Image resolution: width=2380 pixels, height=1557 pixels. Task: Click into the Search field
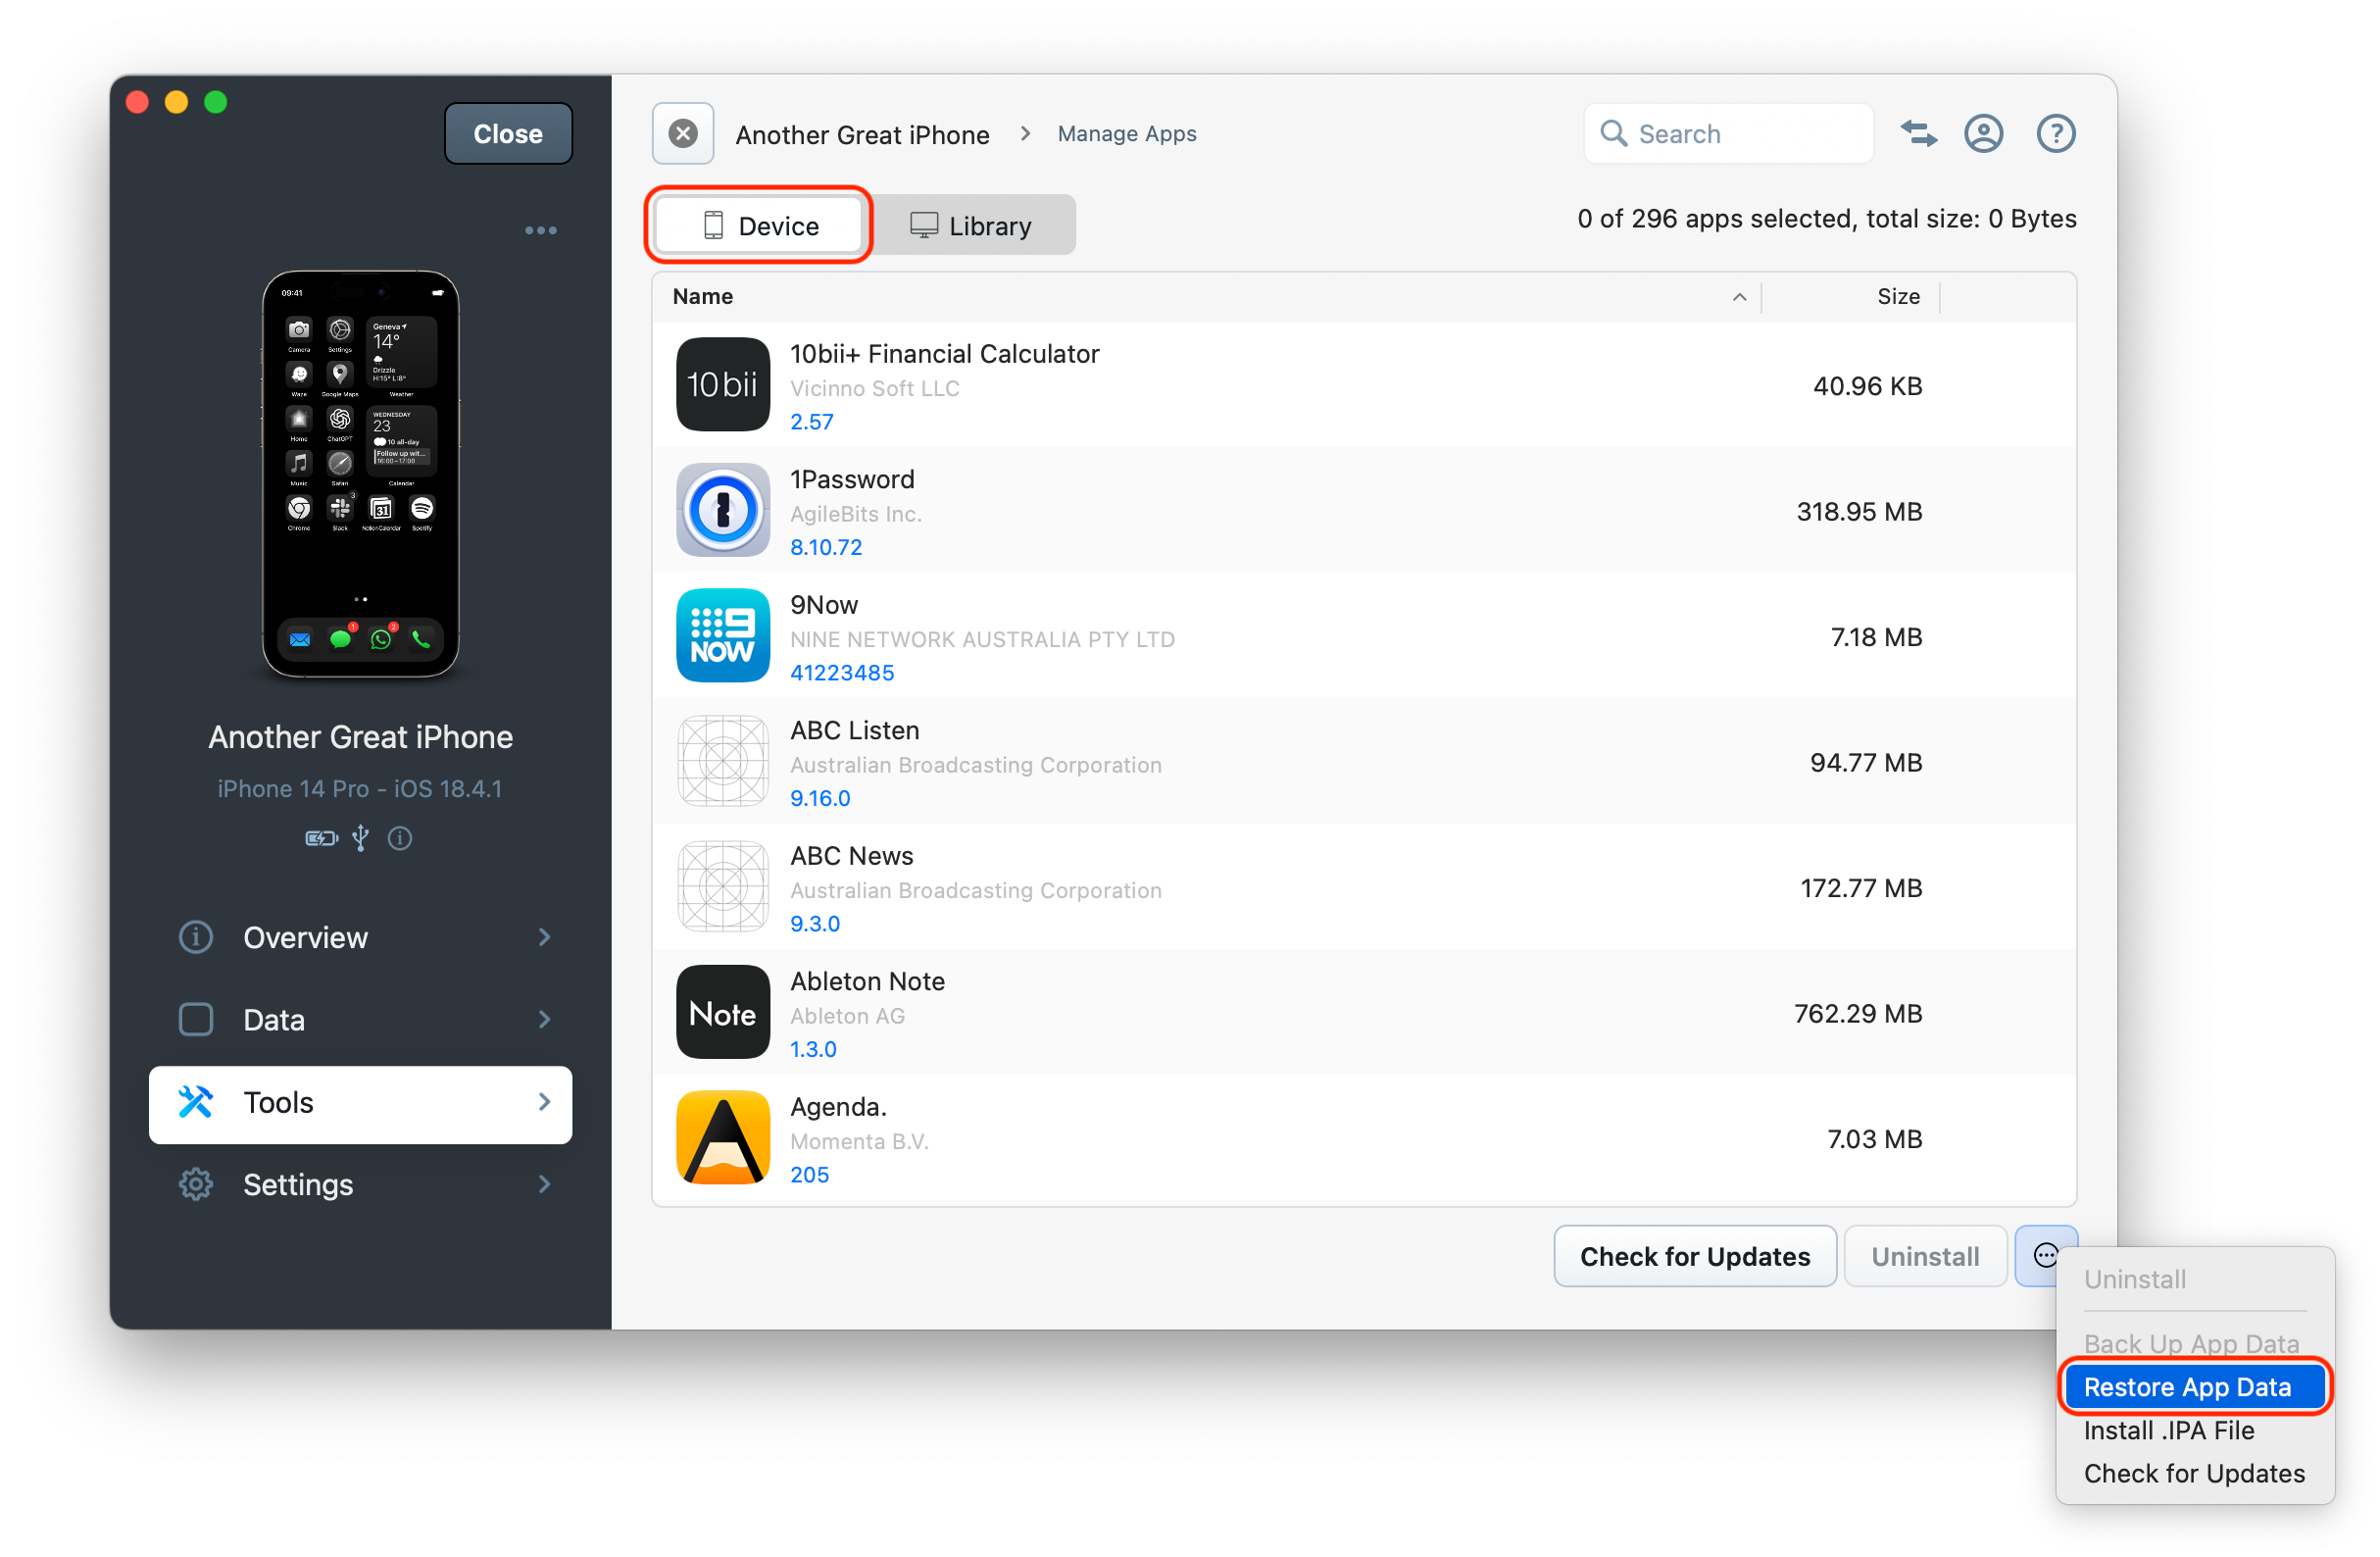(1728, 133)
